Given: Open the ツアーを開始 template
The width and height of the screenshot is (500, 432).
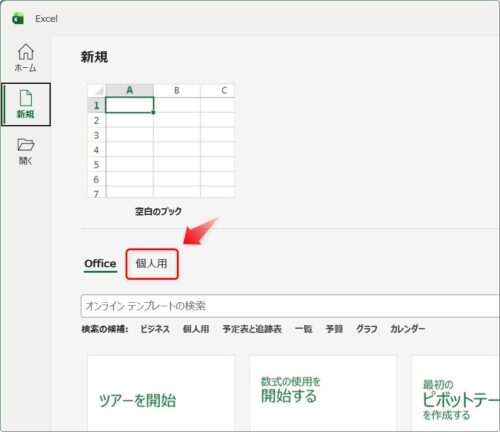Looking at the screenshot, I should [x=161, y=393].
